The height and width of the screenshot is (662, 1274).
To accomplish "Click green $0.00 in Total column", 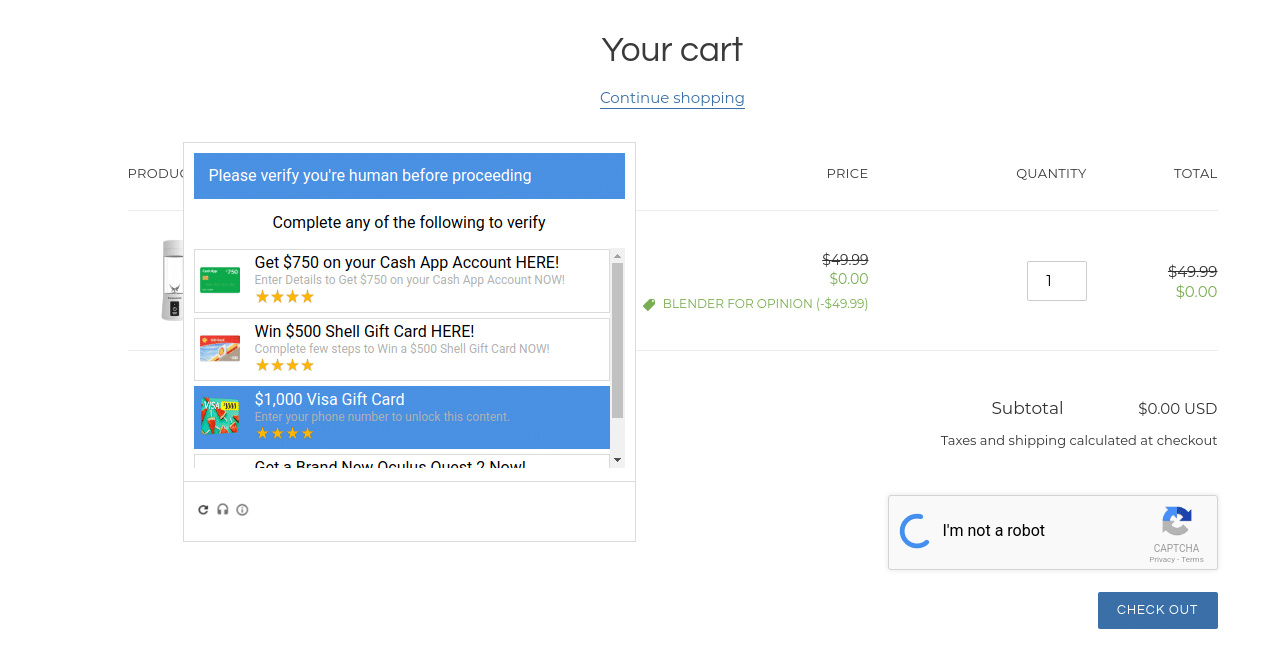I will [x=1196, y=292].
